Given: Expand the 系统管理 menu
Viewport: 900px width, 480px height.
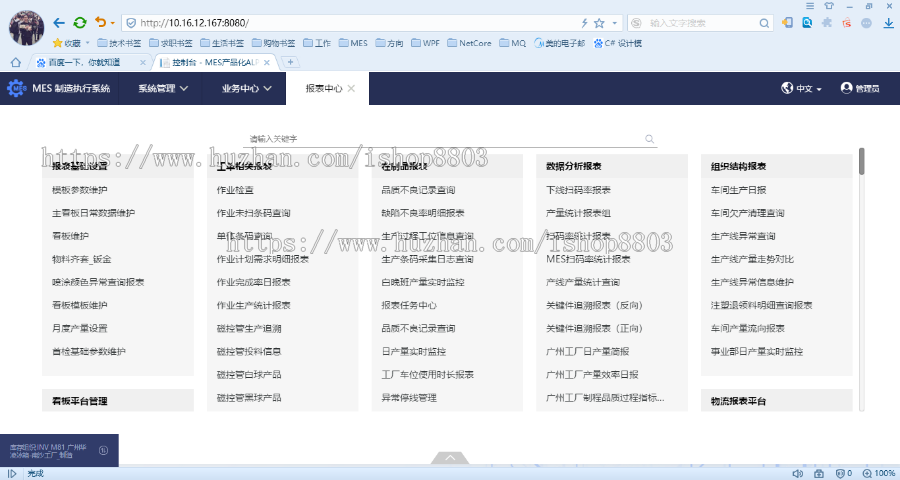Looking at the screenshot, I should pyautogui.click(x=163, y=88).
